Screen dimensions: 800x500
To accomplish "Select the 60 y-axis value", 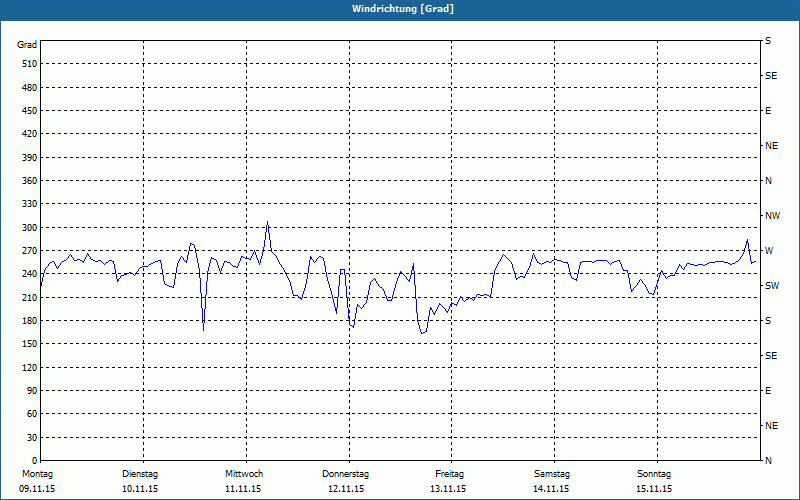I will (x=32, y=414).
